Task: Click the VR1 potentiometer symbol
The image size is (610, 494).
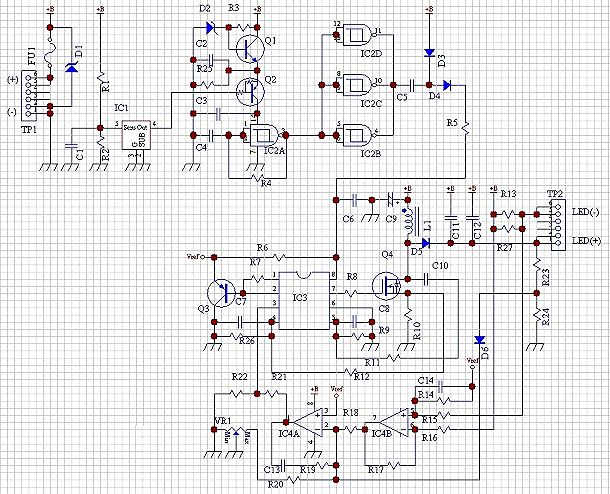Action: click(x=236, y=433)
